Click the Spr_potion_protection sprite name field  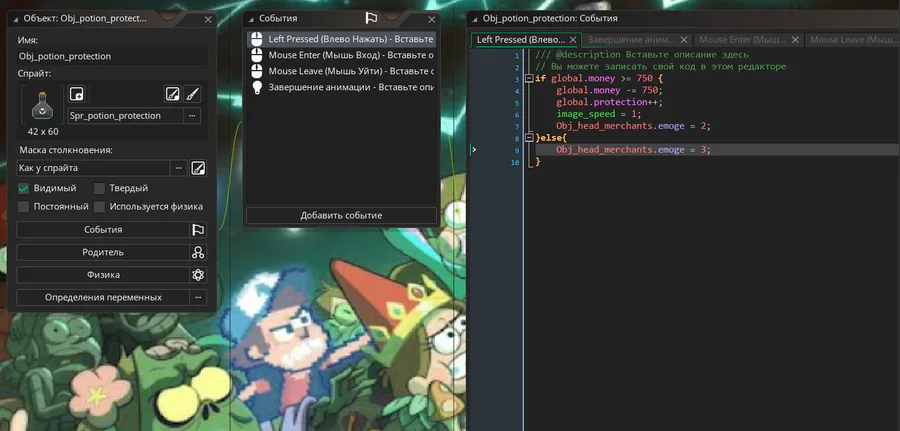(x=125, y=115)
